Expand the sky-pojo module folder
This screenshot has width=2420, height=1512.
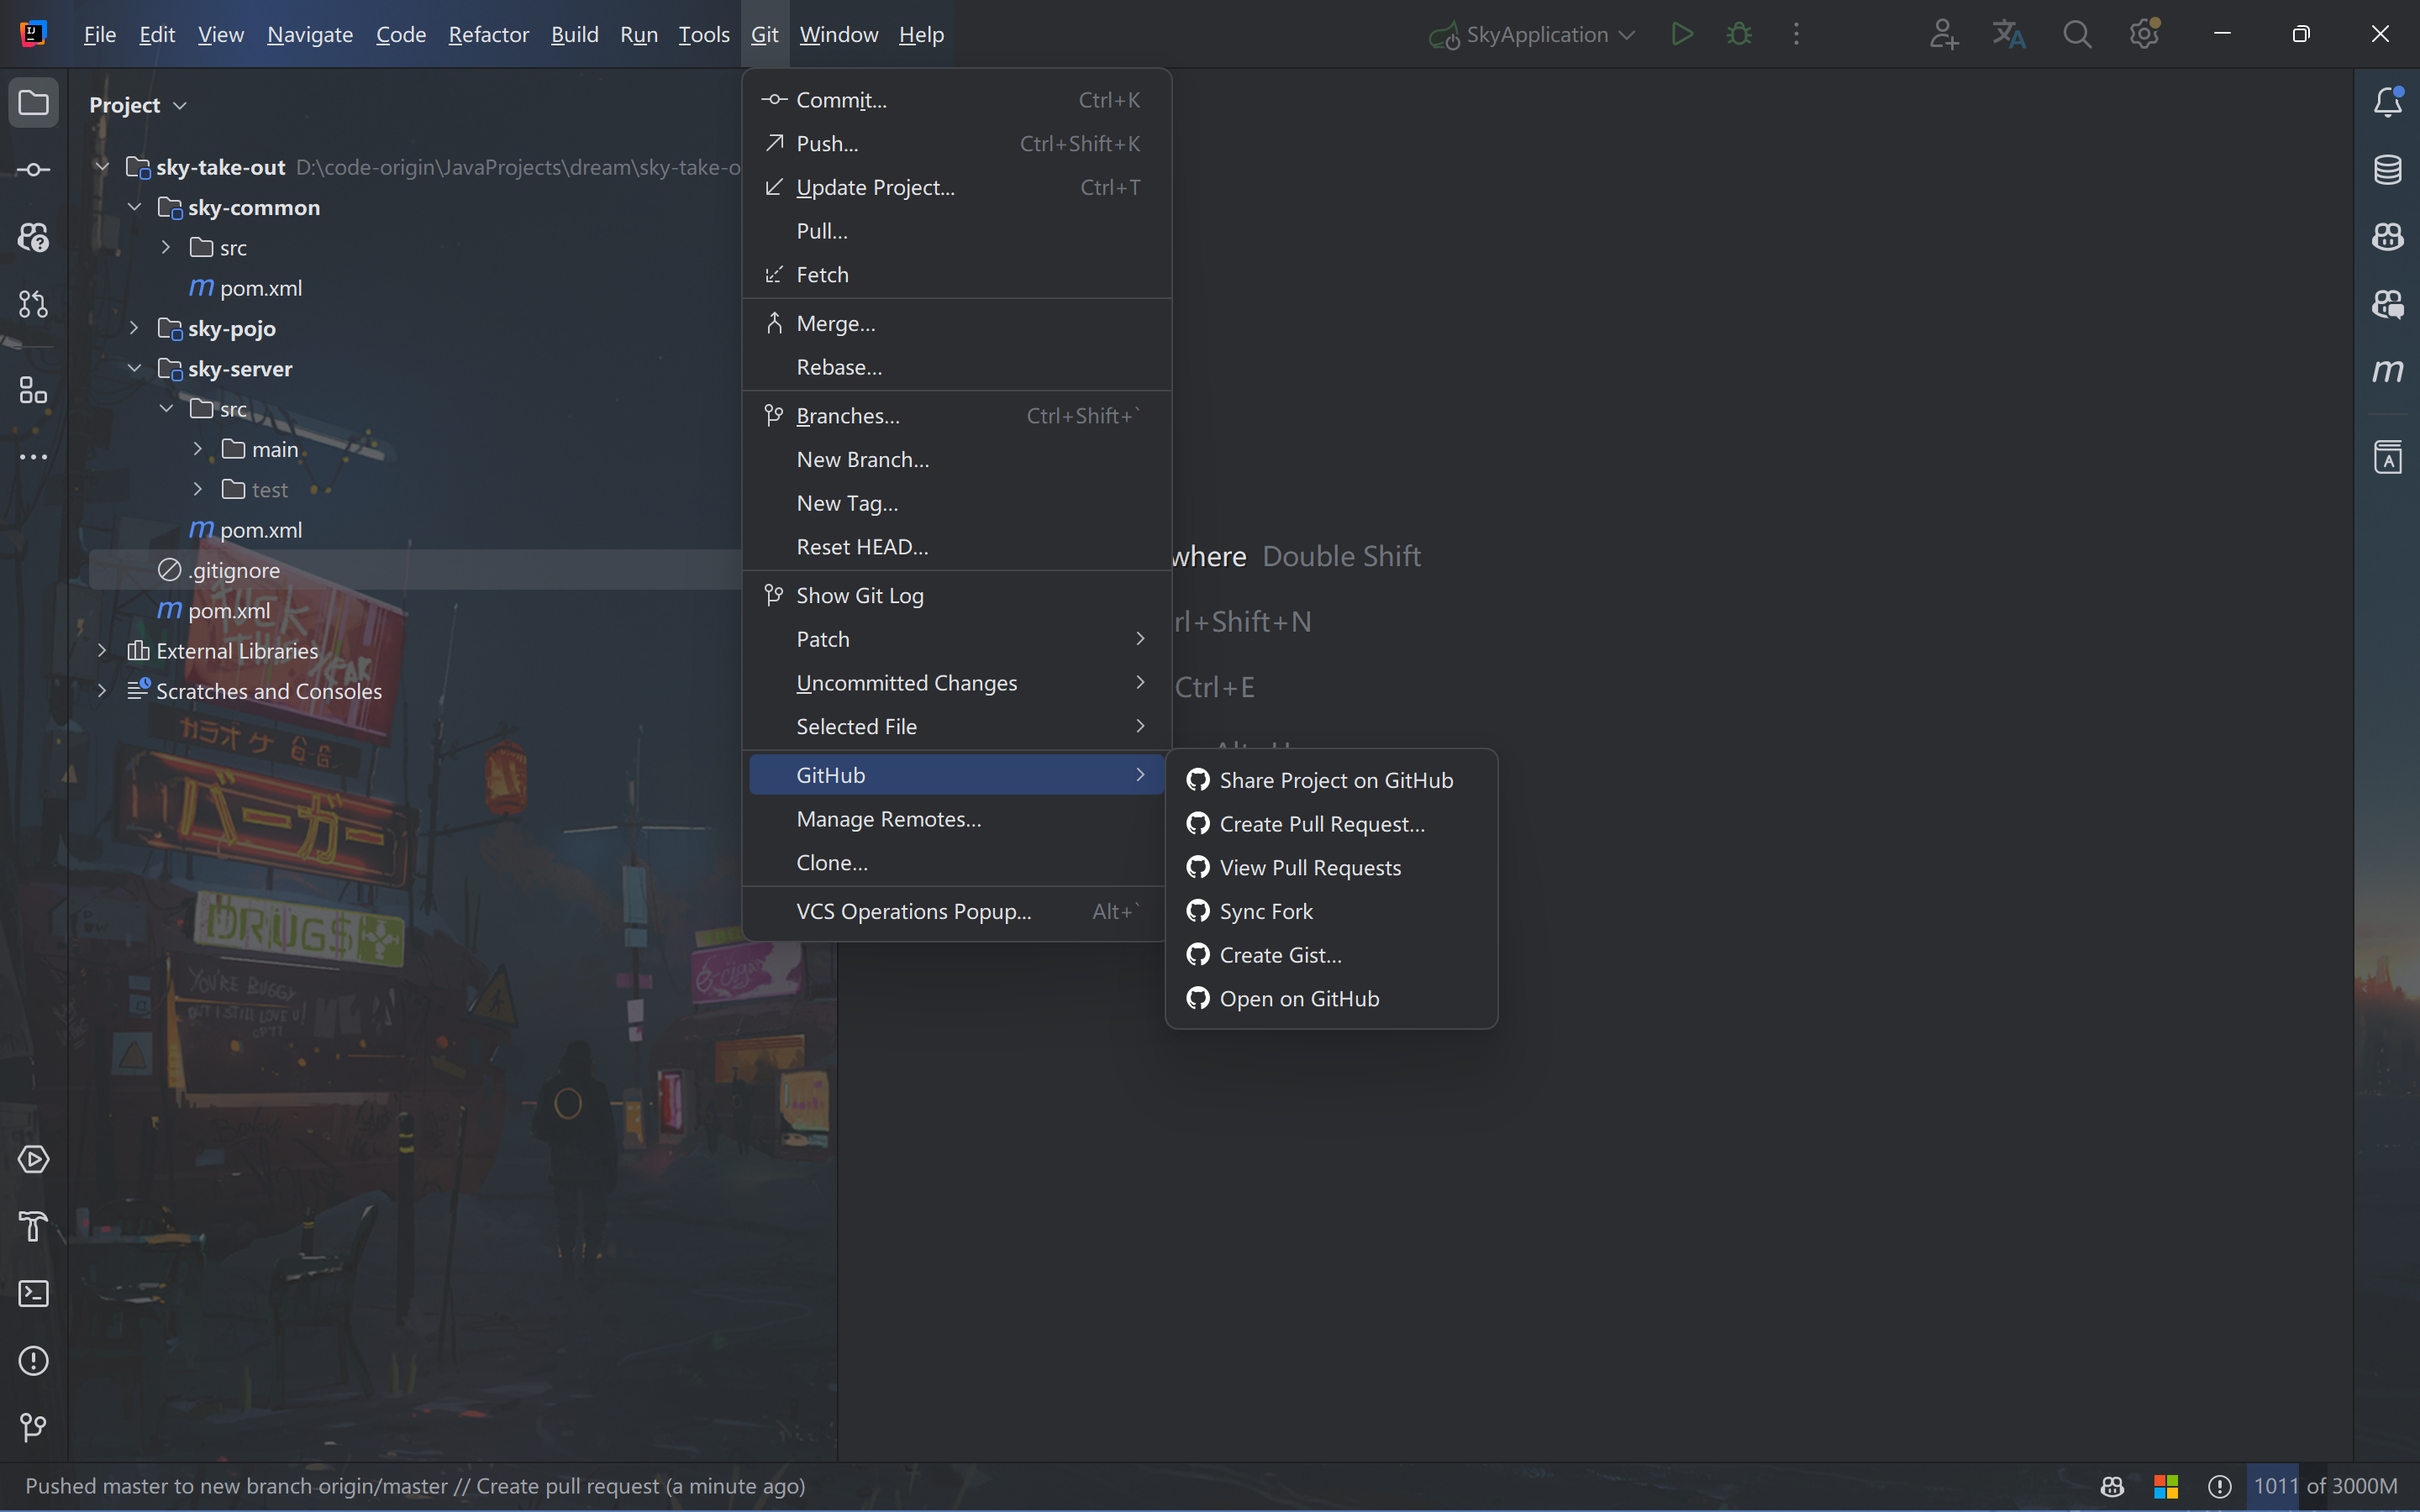(x=135, y=328)
